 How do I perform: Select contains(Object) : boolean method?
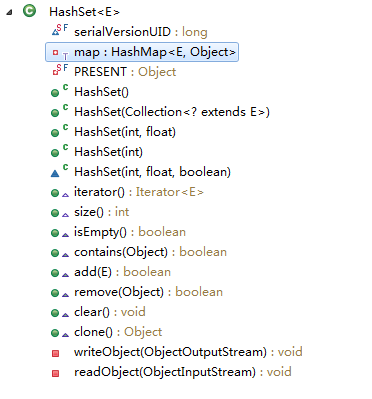pyautogui.click(x=150, y=252)
